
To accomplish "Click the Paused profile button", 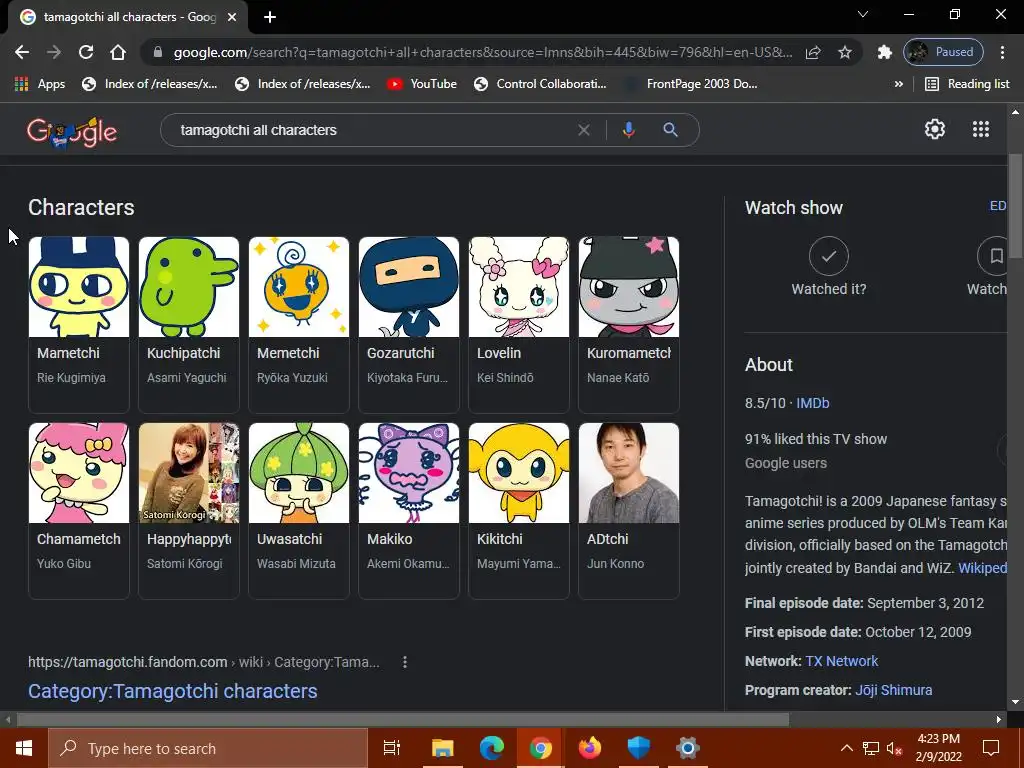I will (943, 52).
